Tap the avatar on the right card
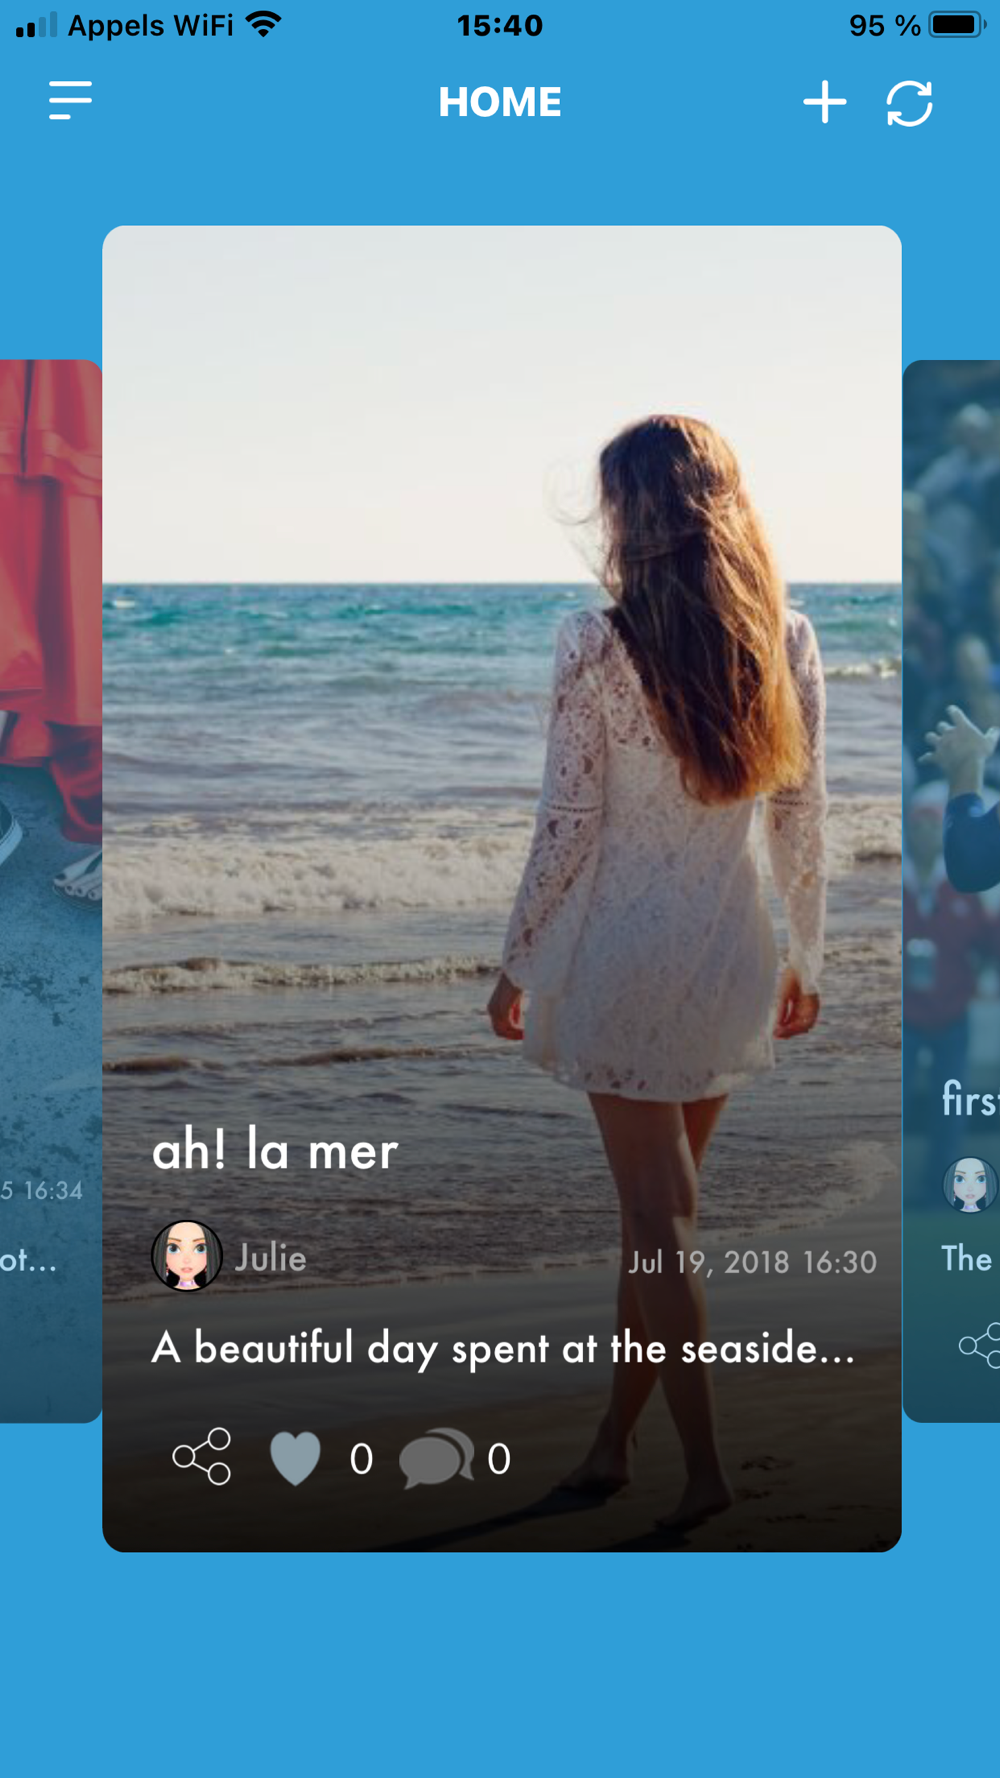The height and width of the screenshot is (1778, 1000). click(970, 1185)
